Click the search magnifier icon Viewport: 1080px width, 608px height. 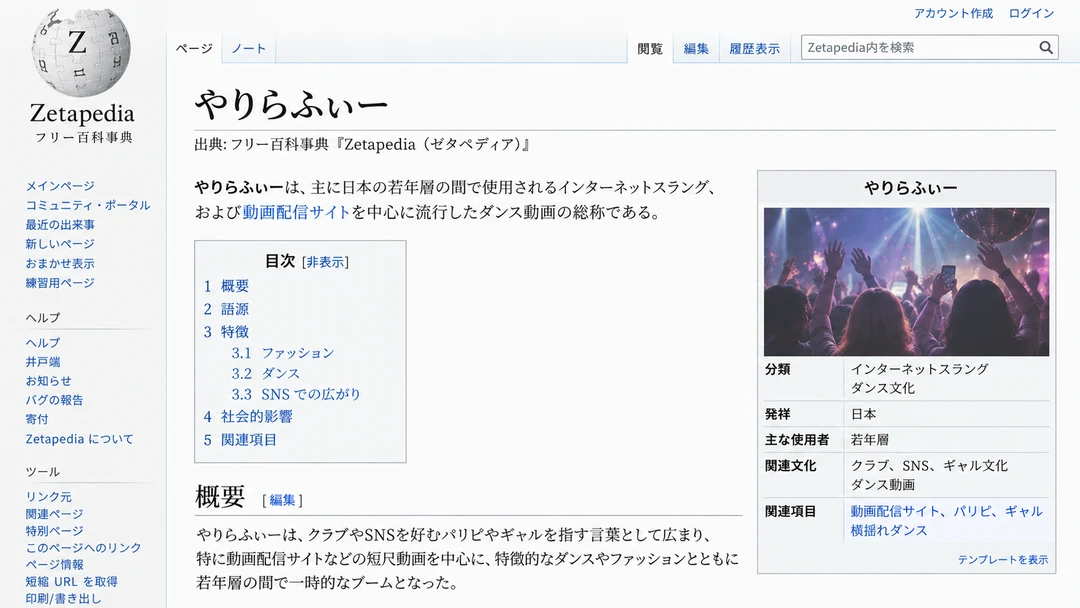[1046, 48]
